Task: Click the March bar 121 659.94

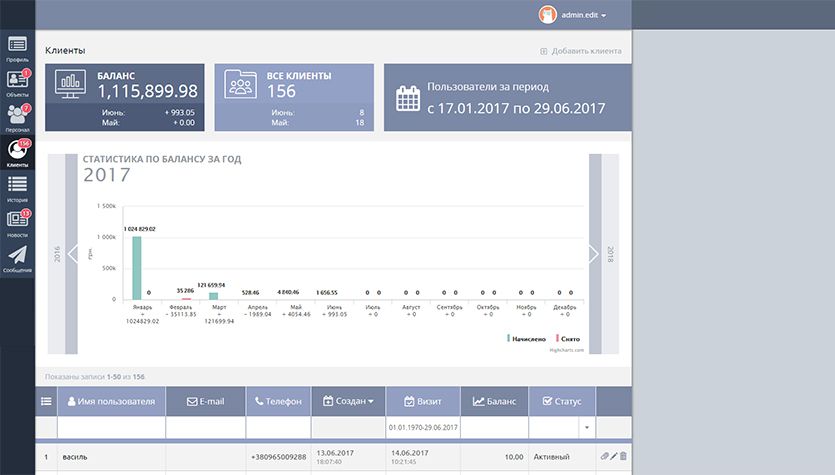Action: (214, 296)
